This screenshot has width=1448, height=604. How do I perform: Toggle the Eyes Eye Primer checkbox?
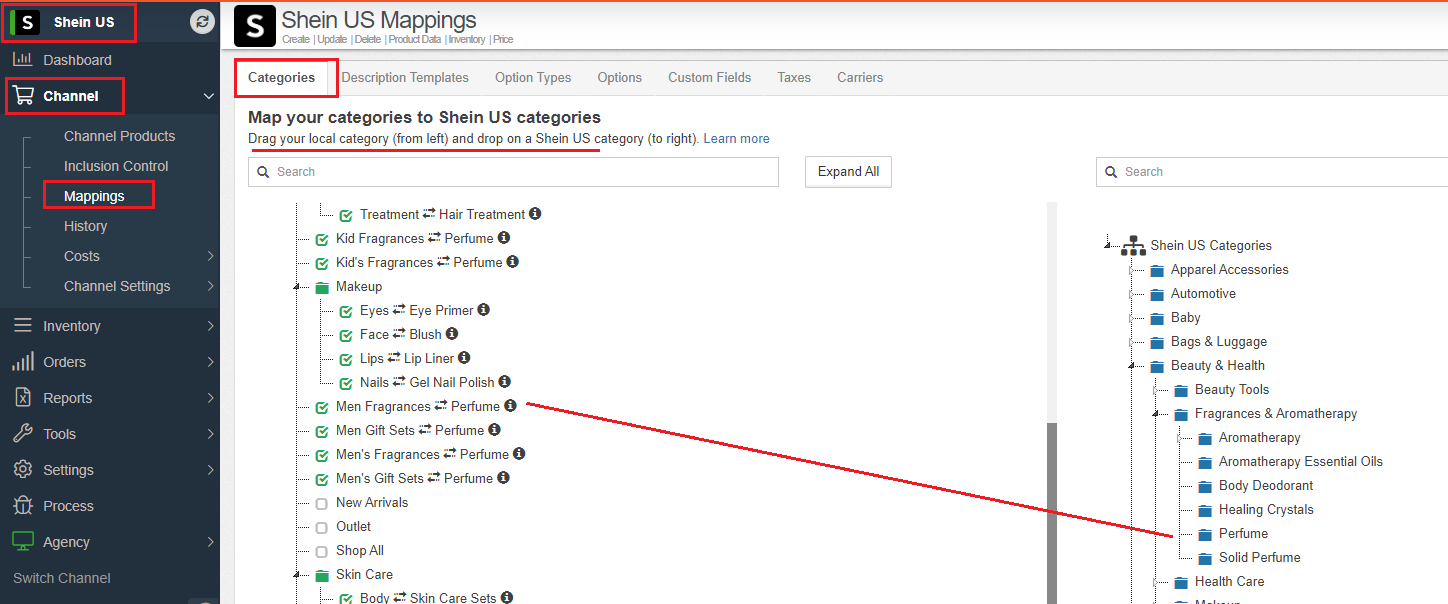(x=346, y=311)
